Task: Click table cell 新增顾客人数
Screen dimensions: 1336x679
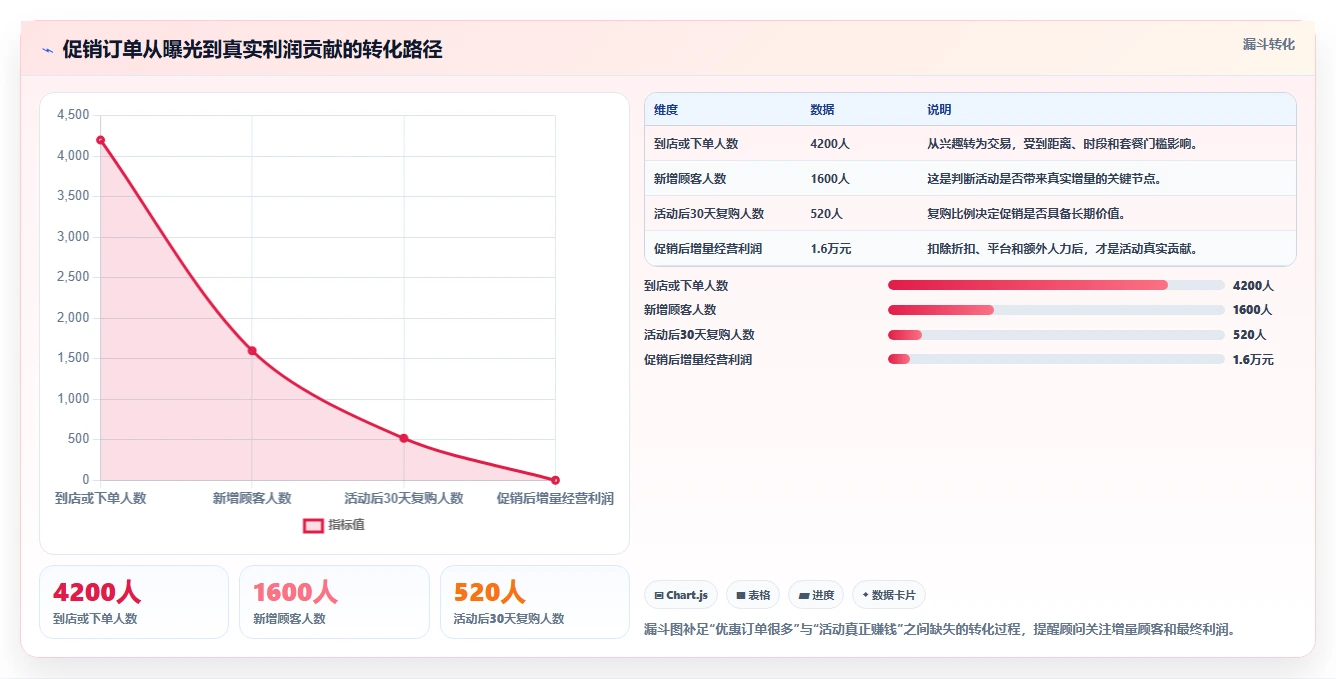Action: [x=690, y=179]
